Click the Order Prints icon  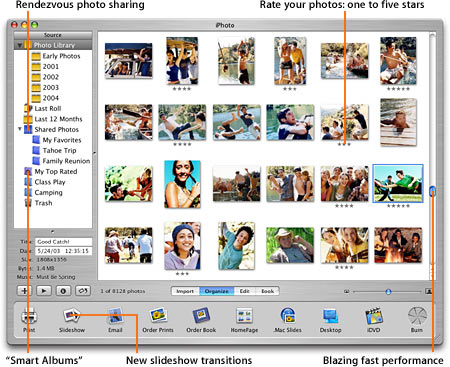click(158, 315)
